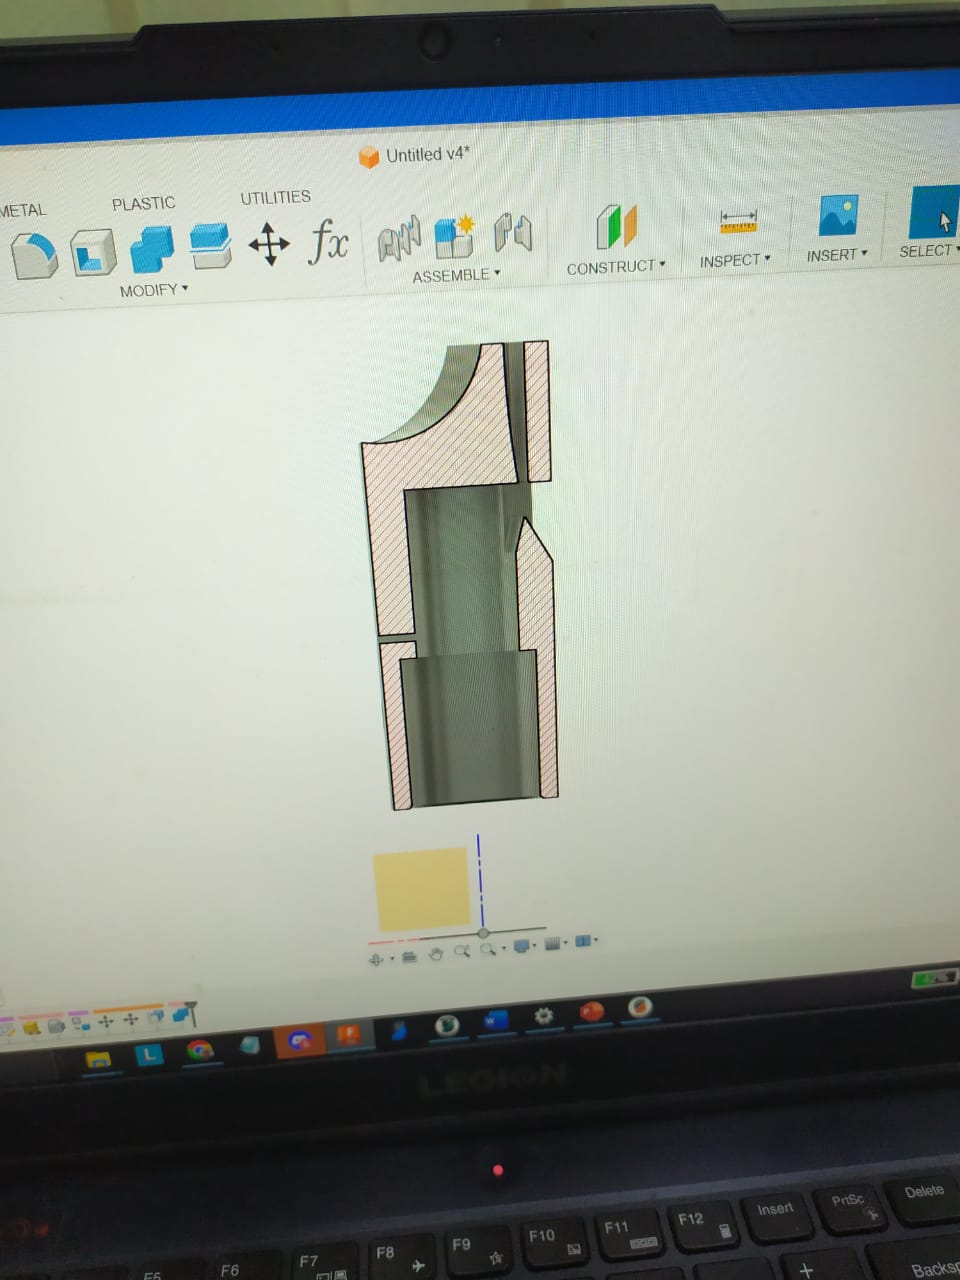The height and width of the screenshot is (1280, 960).
Task: Open the CONSTRUCT dropdown menu
Action: tap(615, 267)
